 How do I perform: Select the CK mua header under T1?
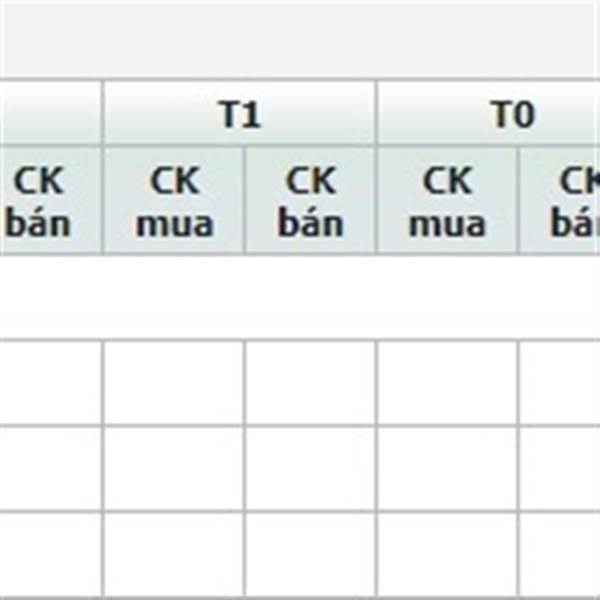(x=174, y=201)
